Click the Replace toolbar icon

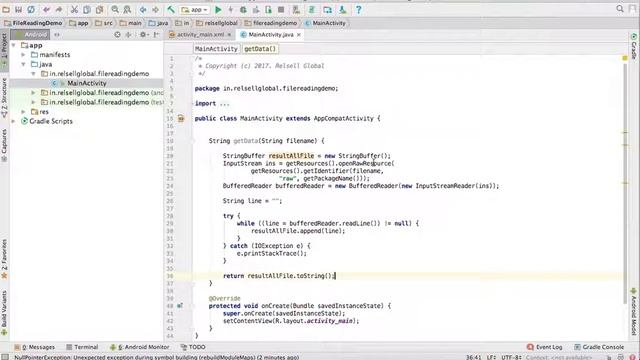127,9
